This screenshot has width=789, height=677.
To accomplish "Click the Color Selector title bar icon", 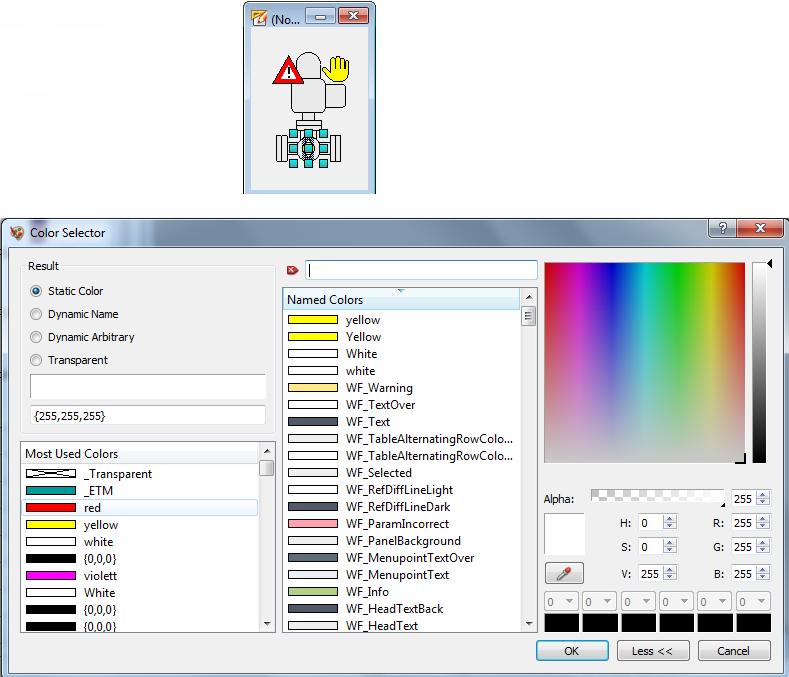I will click(x=17, y=232).
